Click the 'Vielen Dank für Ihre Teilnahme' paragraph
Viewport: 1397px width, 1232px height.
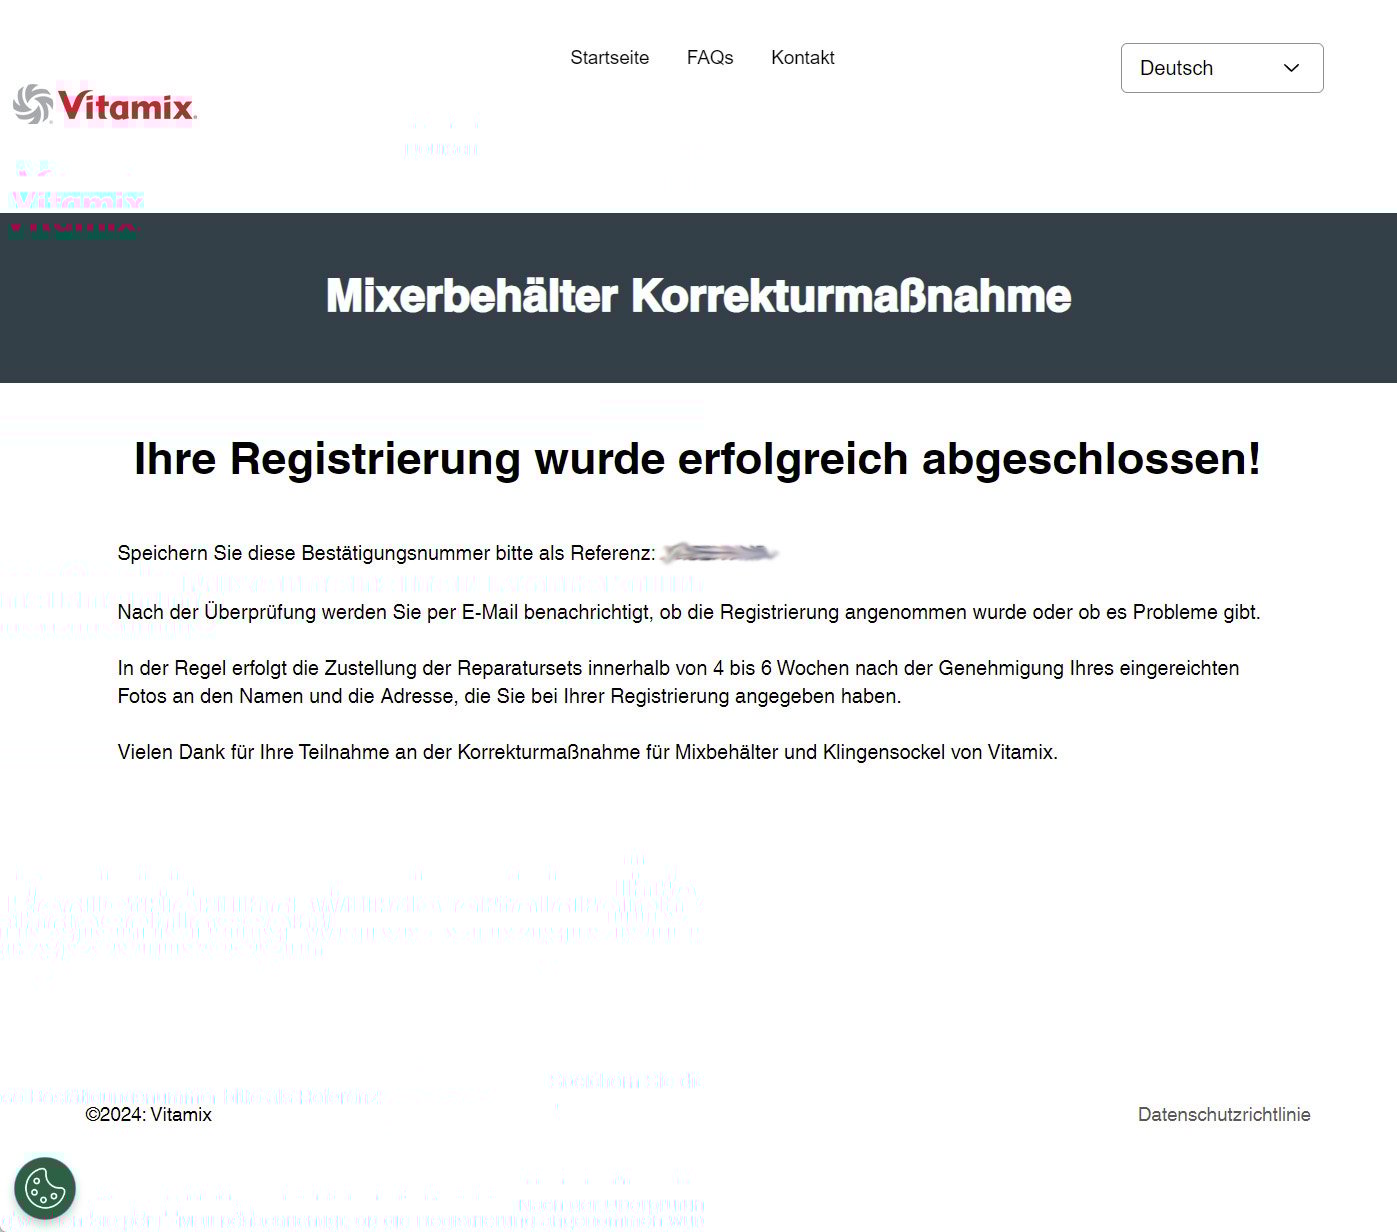click(x=587, y=752)
